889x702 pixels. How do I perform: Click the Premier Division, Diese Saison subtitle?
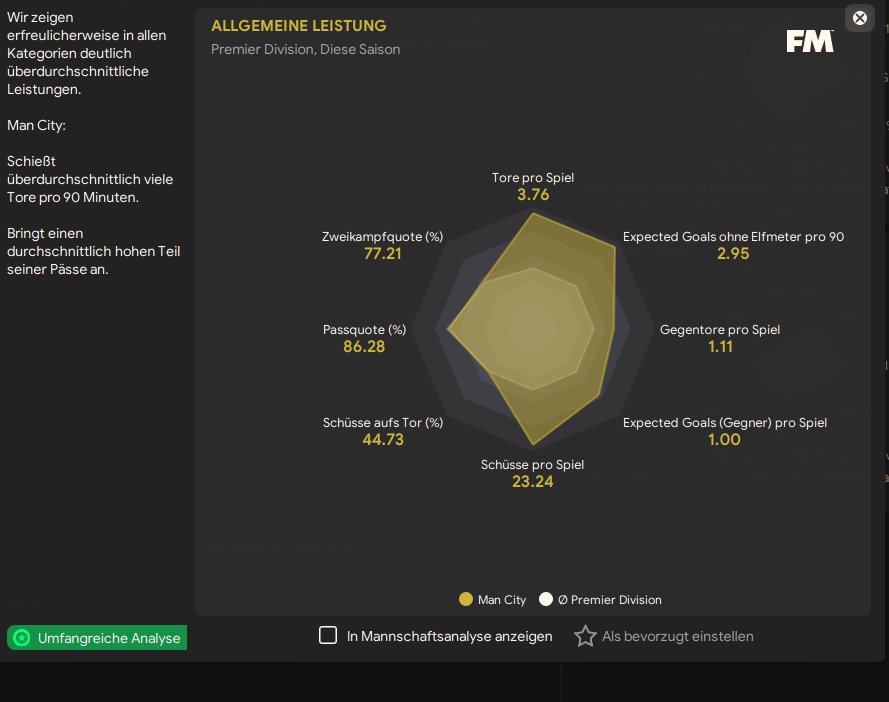coord(305,49)
